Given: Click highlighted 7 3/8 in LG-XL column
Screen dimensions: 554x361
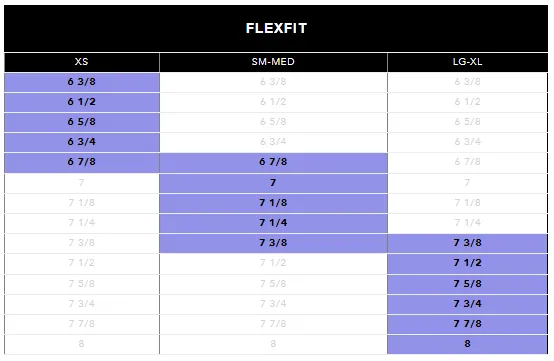Looking at the screenshot, I should 467,243.
